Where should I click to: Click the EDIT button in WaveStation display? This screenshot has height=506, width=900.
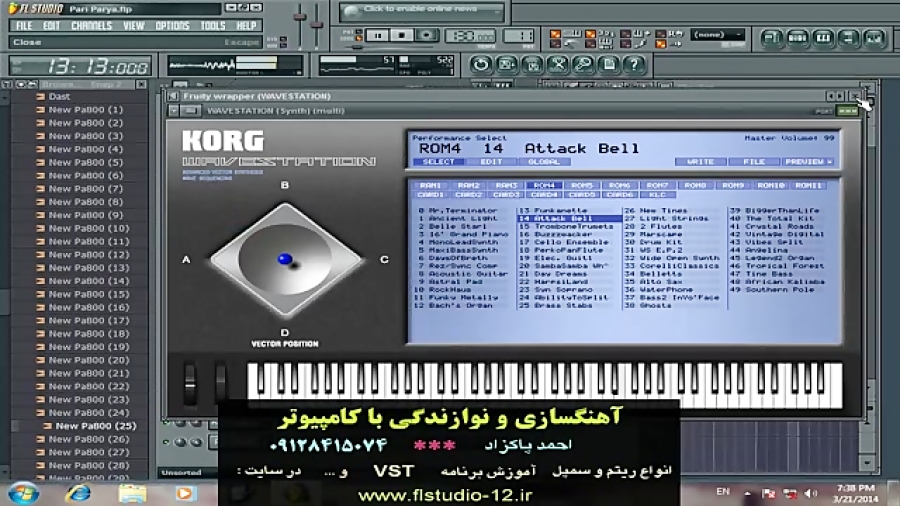[491, 162]
